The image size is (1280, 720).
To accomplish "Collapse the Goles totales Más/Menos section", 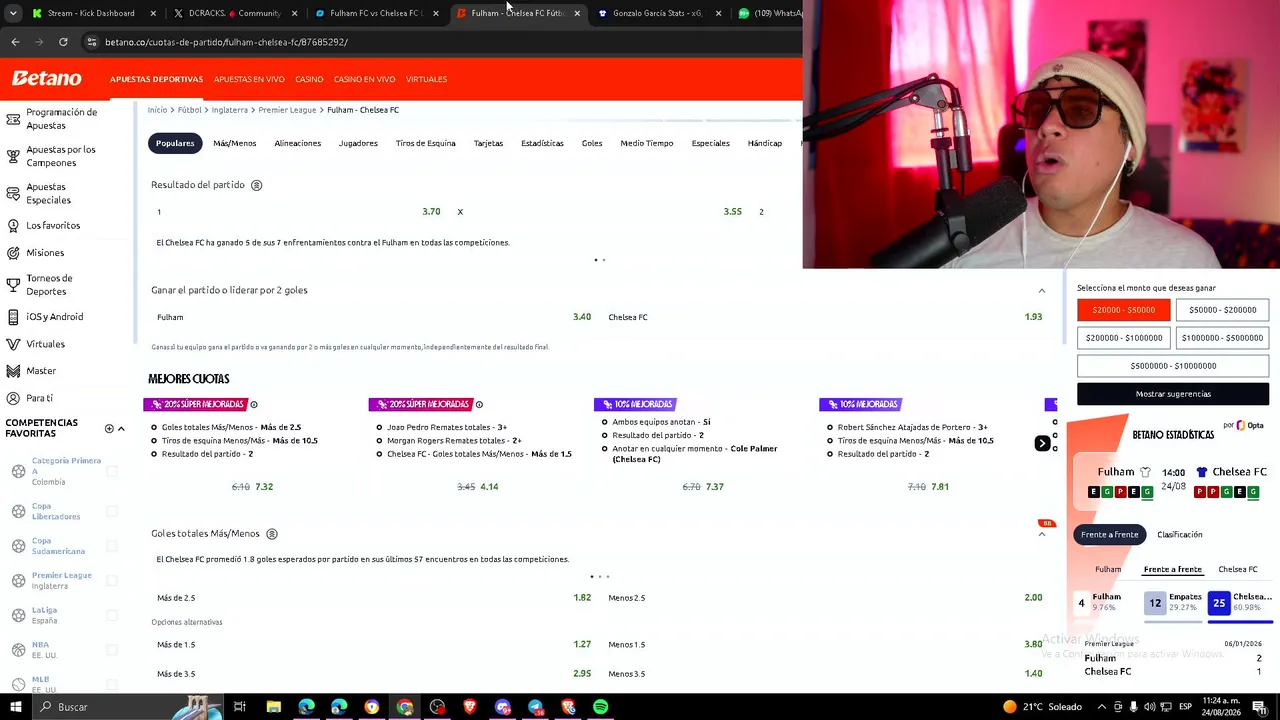I will click(1041, 534).
